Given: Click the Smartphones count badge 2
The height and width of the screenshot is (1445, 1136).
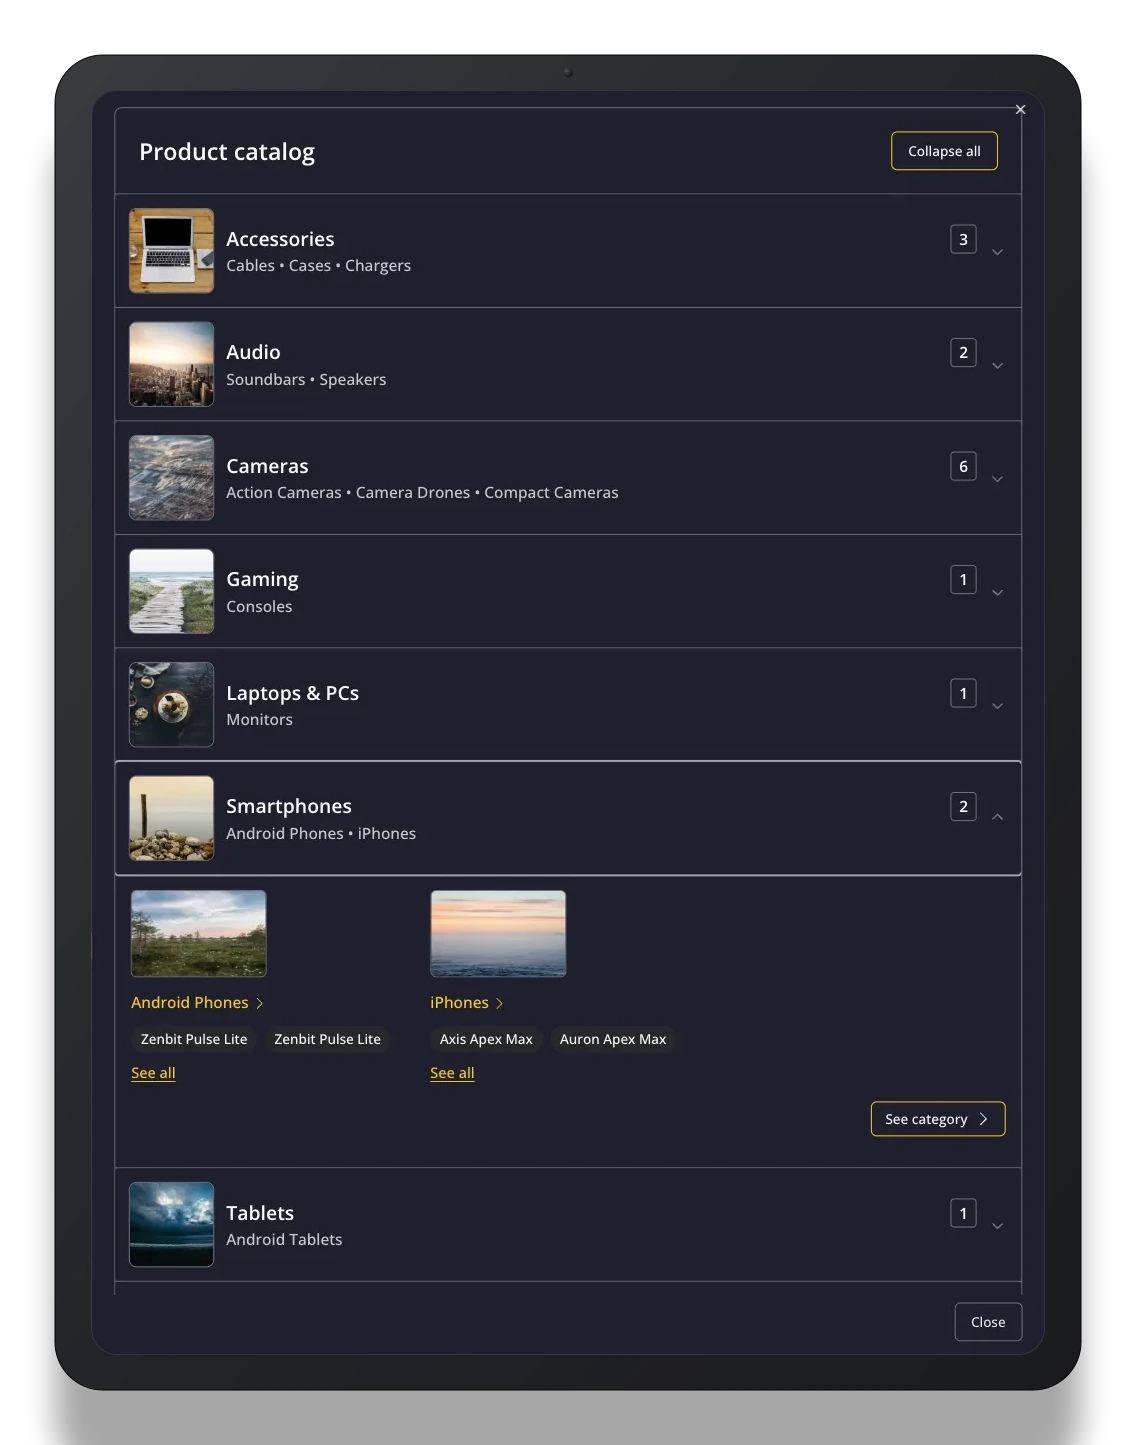Looking at the screenshot, I should coord(963,806).
